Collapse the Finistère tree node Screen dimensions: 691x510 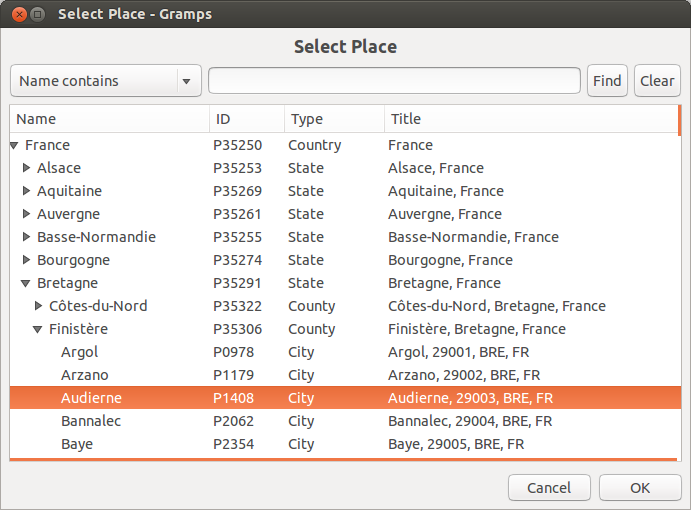38,329
